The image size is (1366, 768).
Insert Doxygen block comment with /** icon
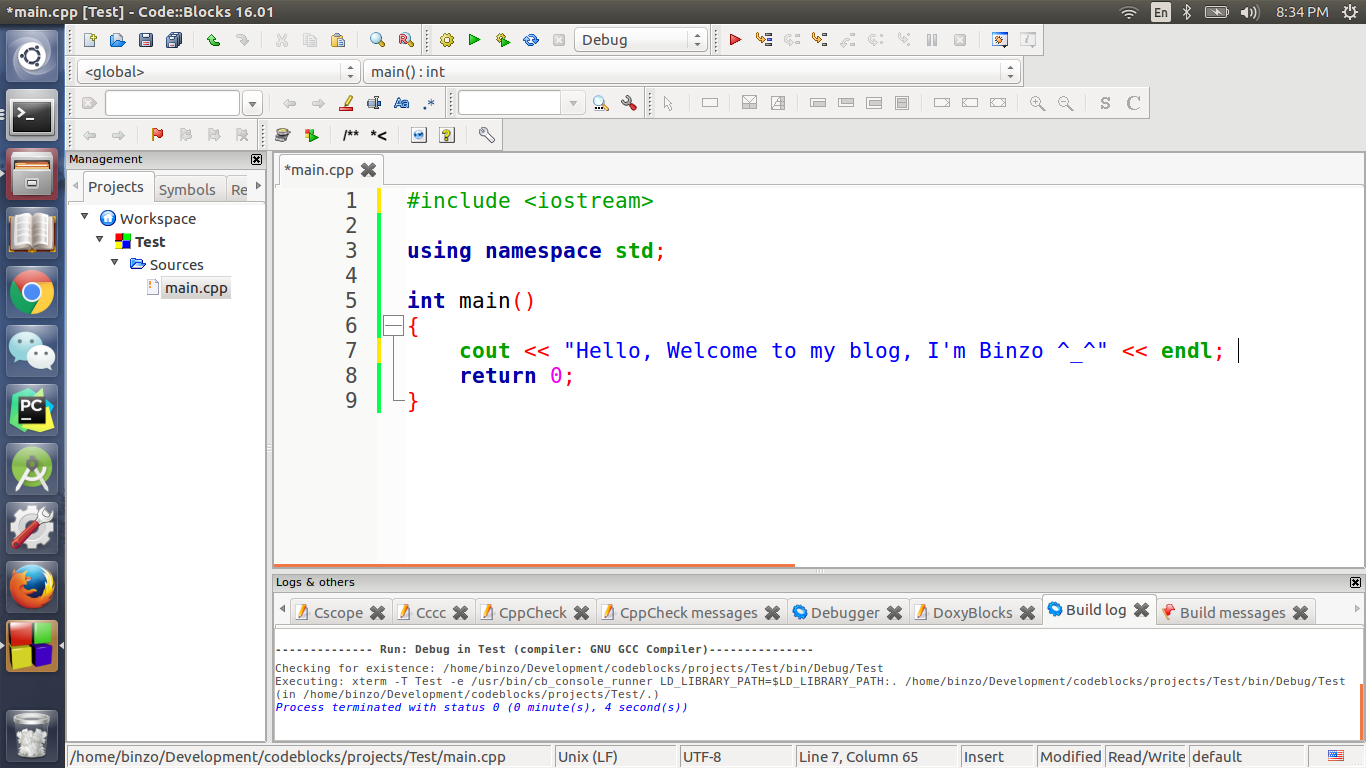pyautogui.click(x=350, y=135)
